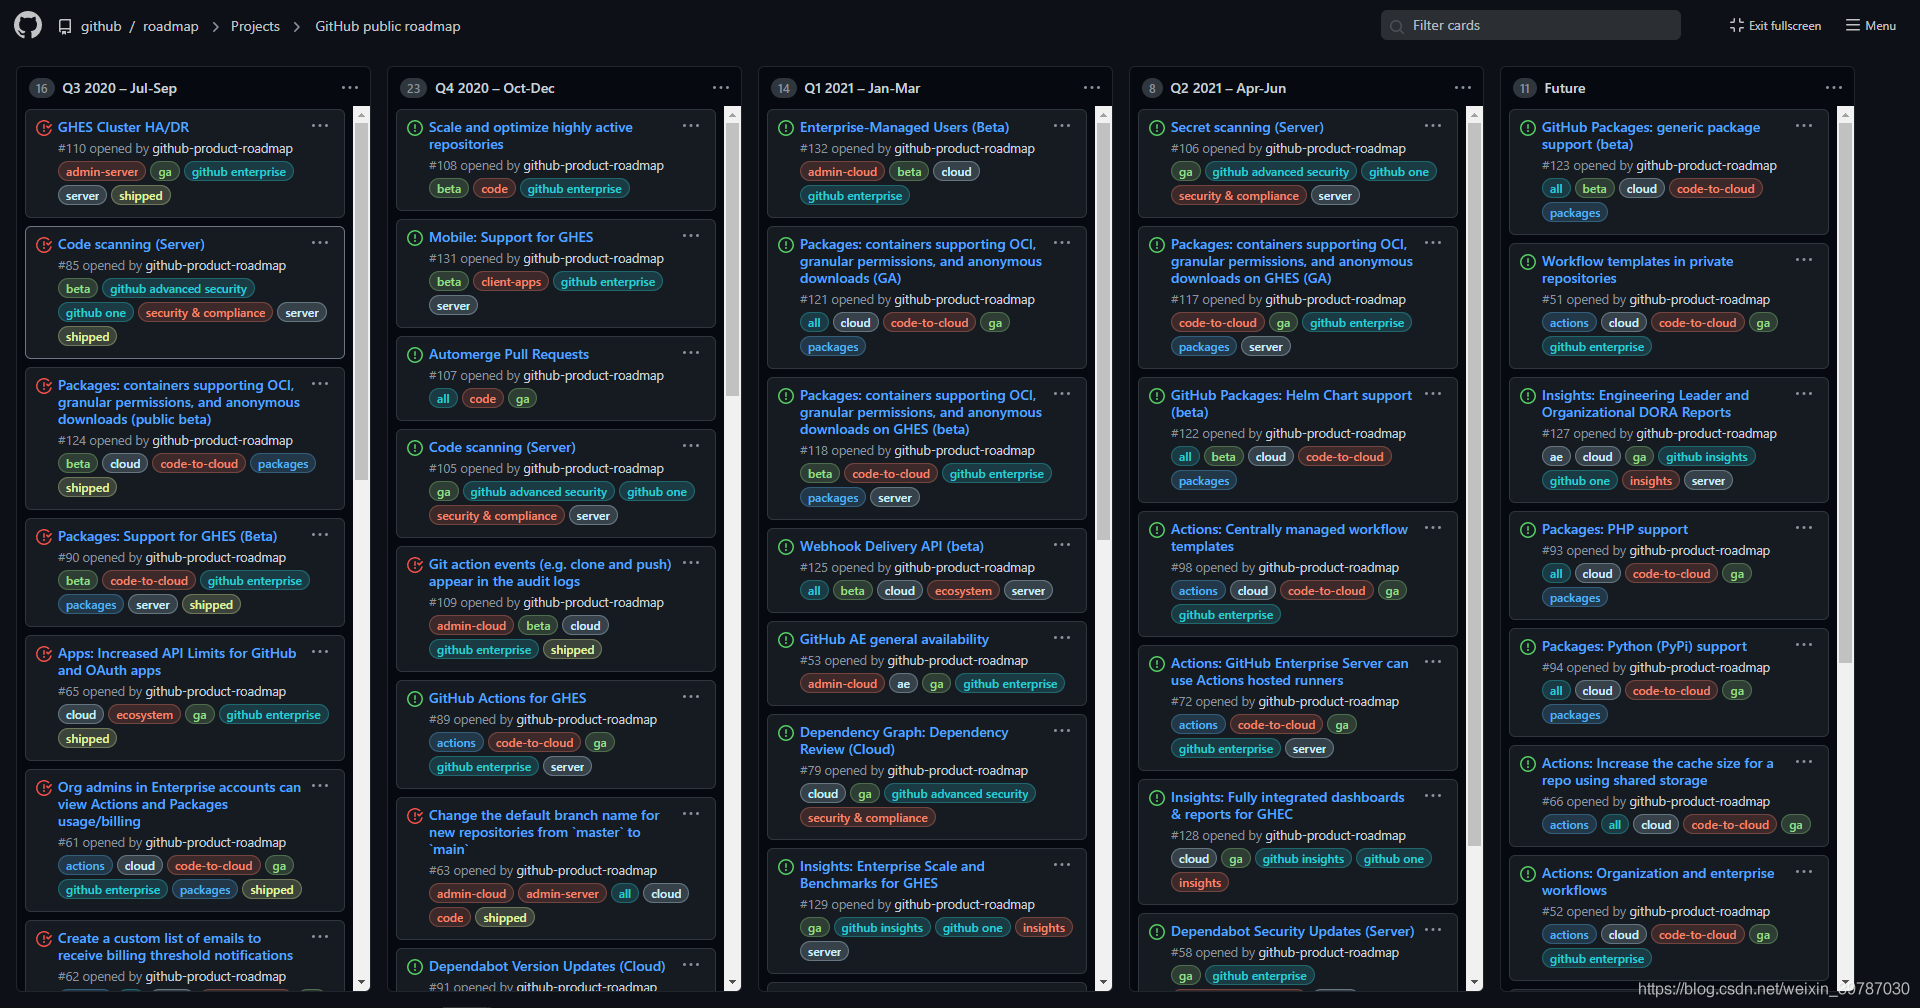This screenshot has width=1920, height=1008.
Task: Open the Menu side panel
Action: click(1871, 26)
